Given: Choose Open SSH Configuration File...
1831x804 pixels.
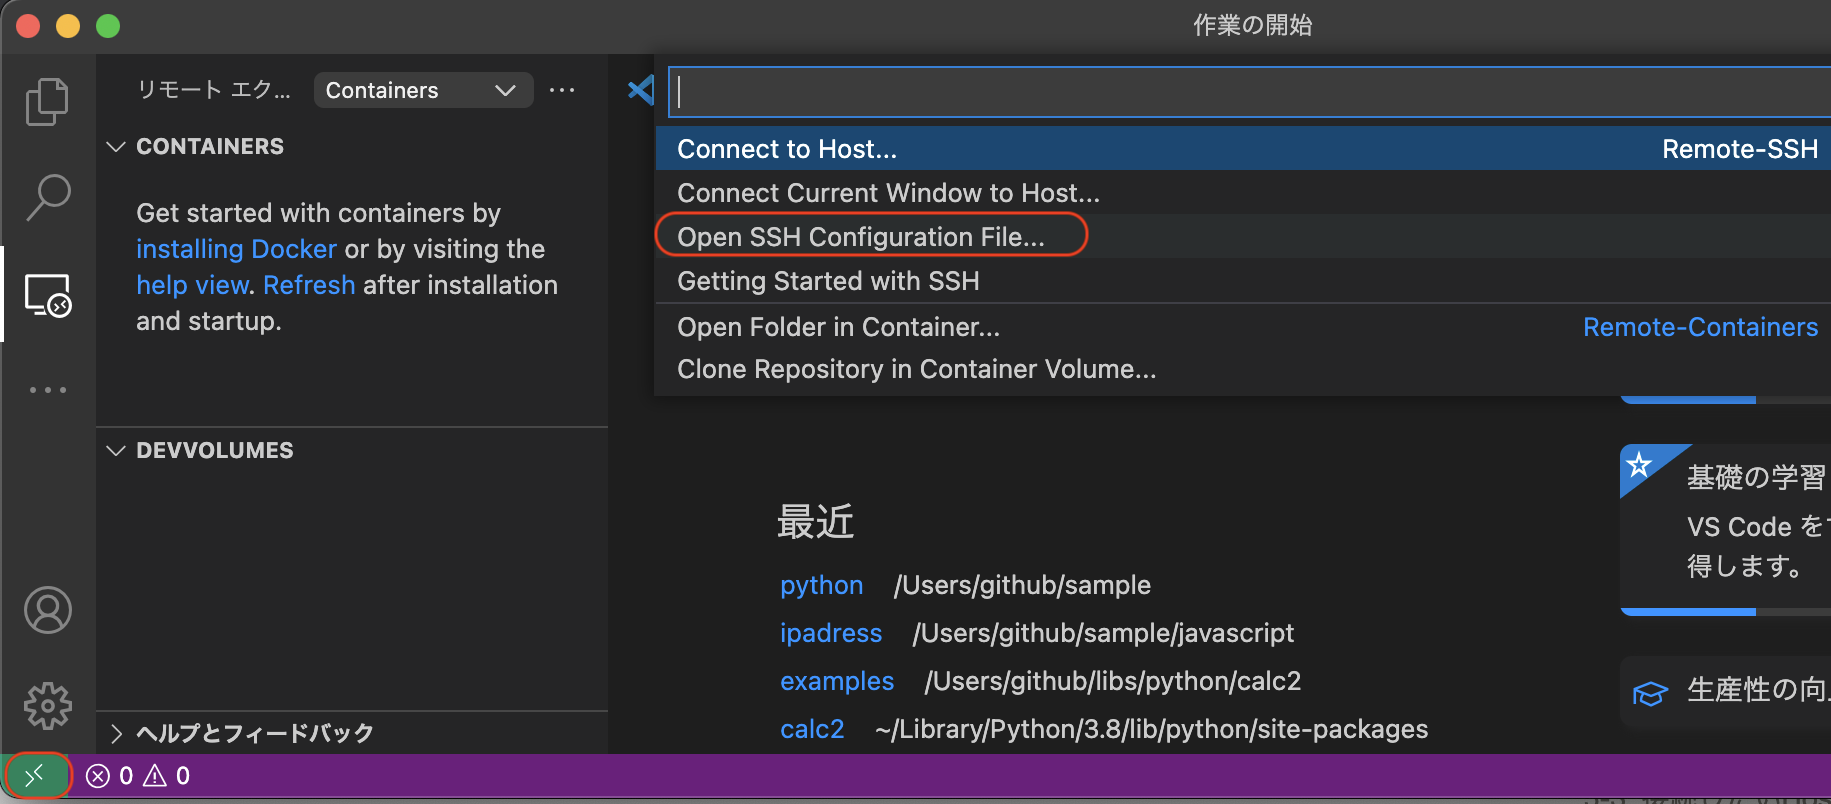Looking at the screenshot, I should (x=1243, y=237).
